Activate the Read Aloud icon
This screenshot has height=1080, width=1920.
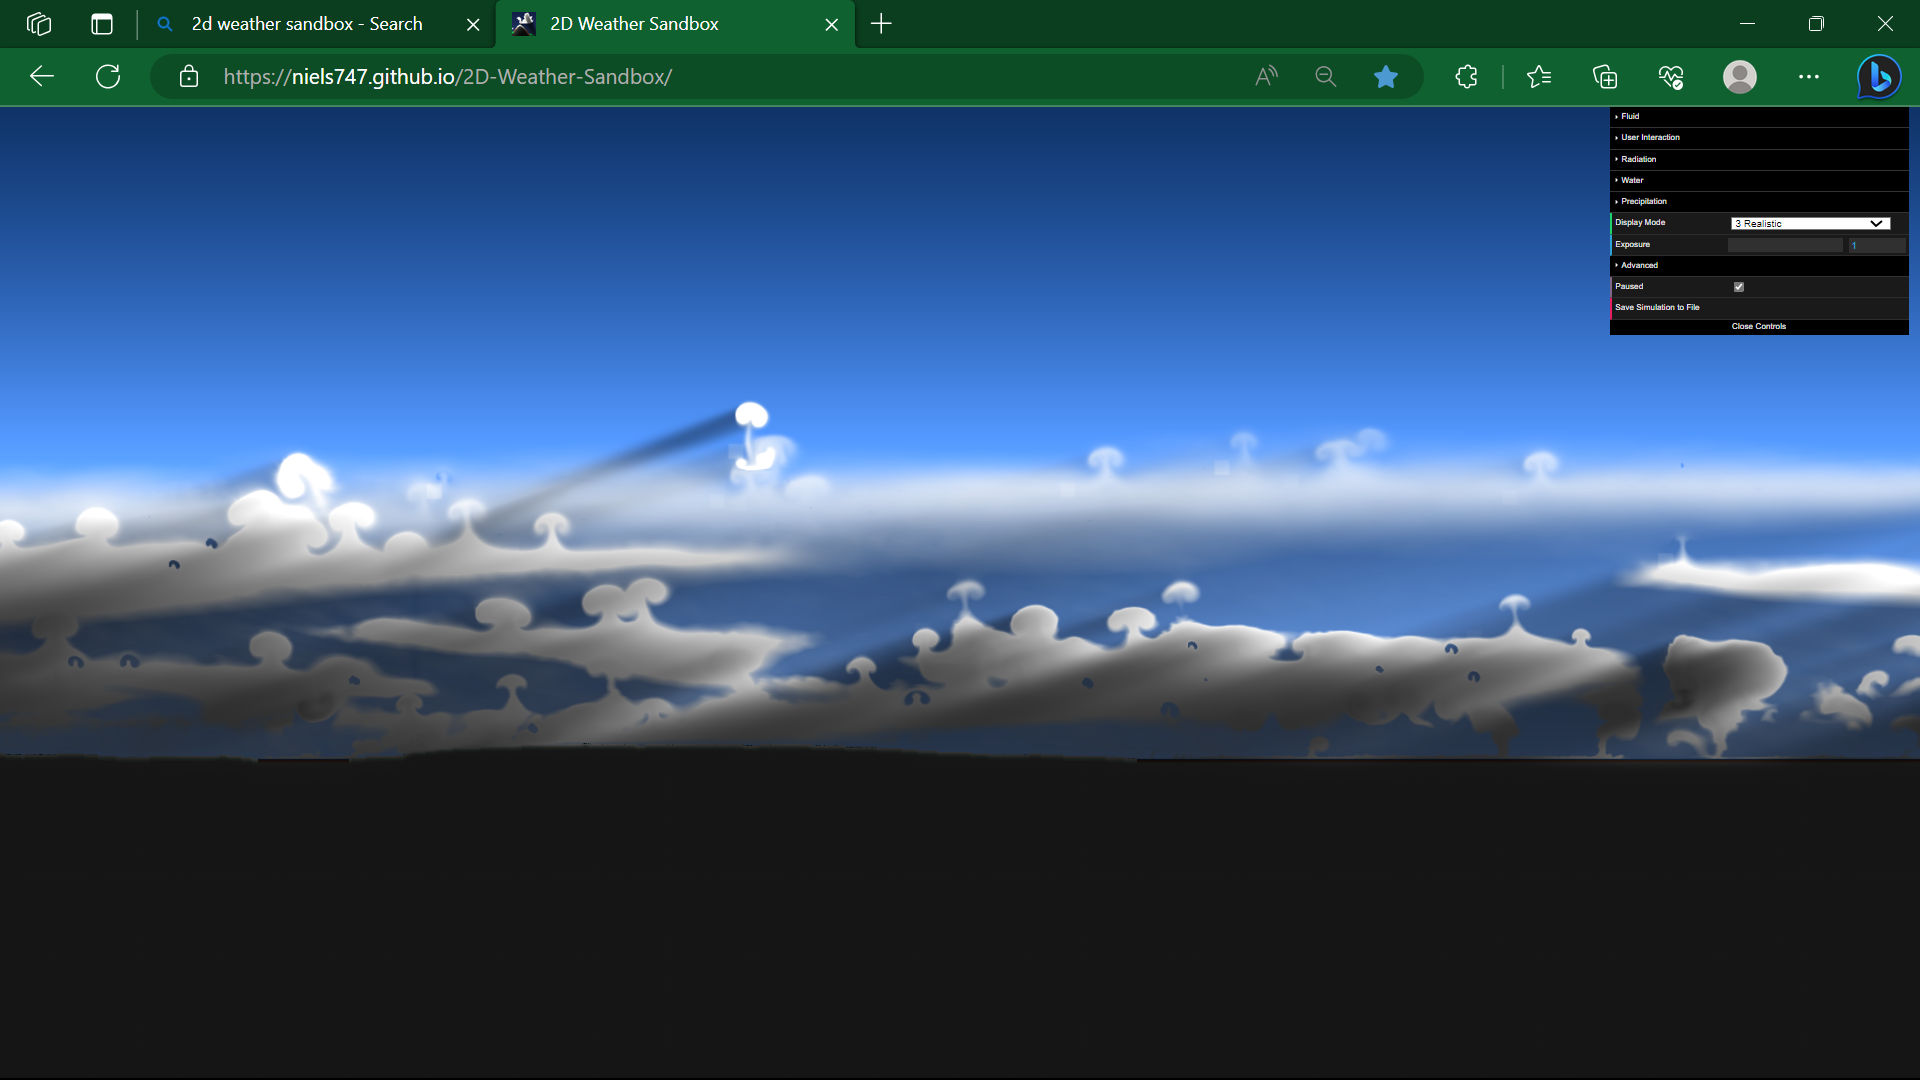pyautogui.click(x=1266, y=76)
